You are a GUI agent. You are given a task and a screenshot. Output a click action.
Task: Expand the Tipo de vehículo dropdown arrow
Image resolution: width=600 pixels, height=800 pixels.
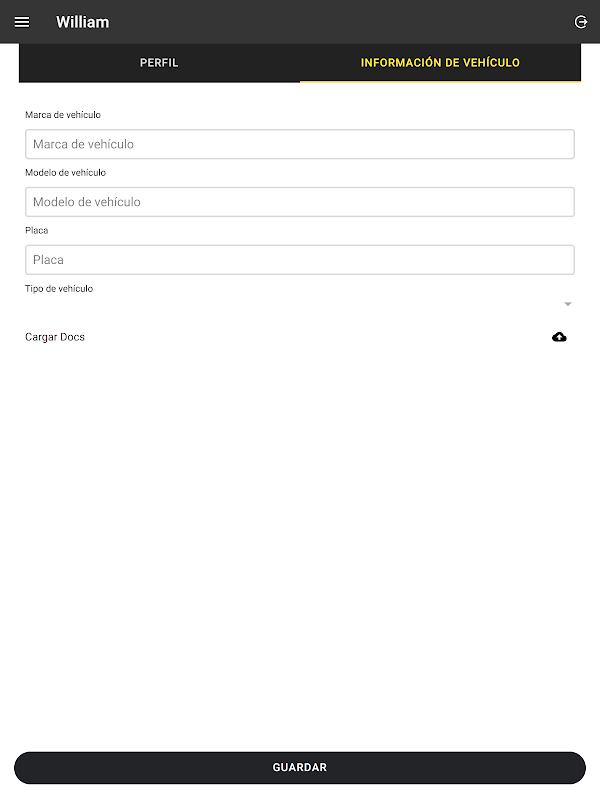[x=567, y=304]
